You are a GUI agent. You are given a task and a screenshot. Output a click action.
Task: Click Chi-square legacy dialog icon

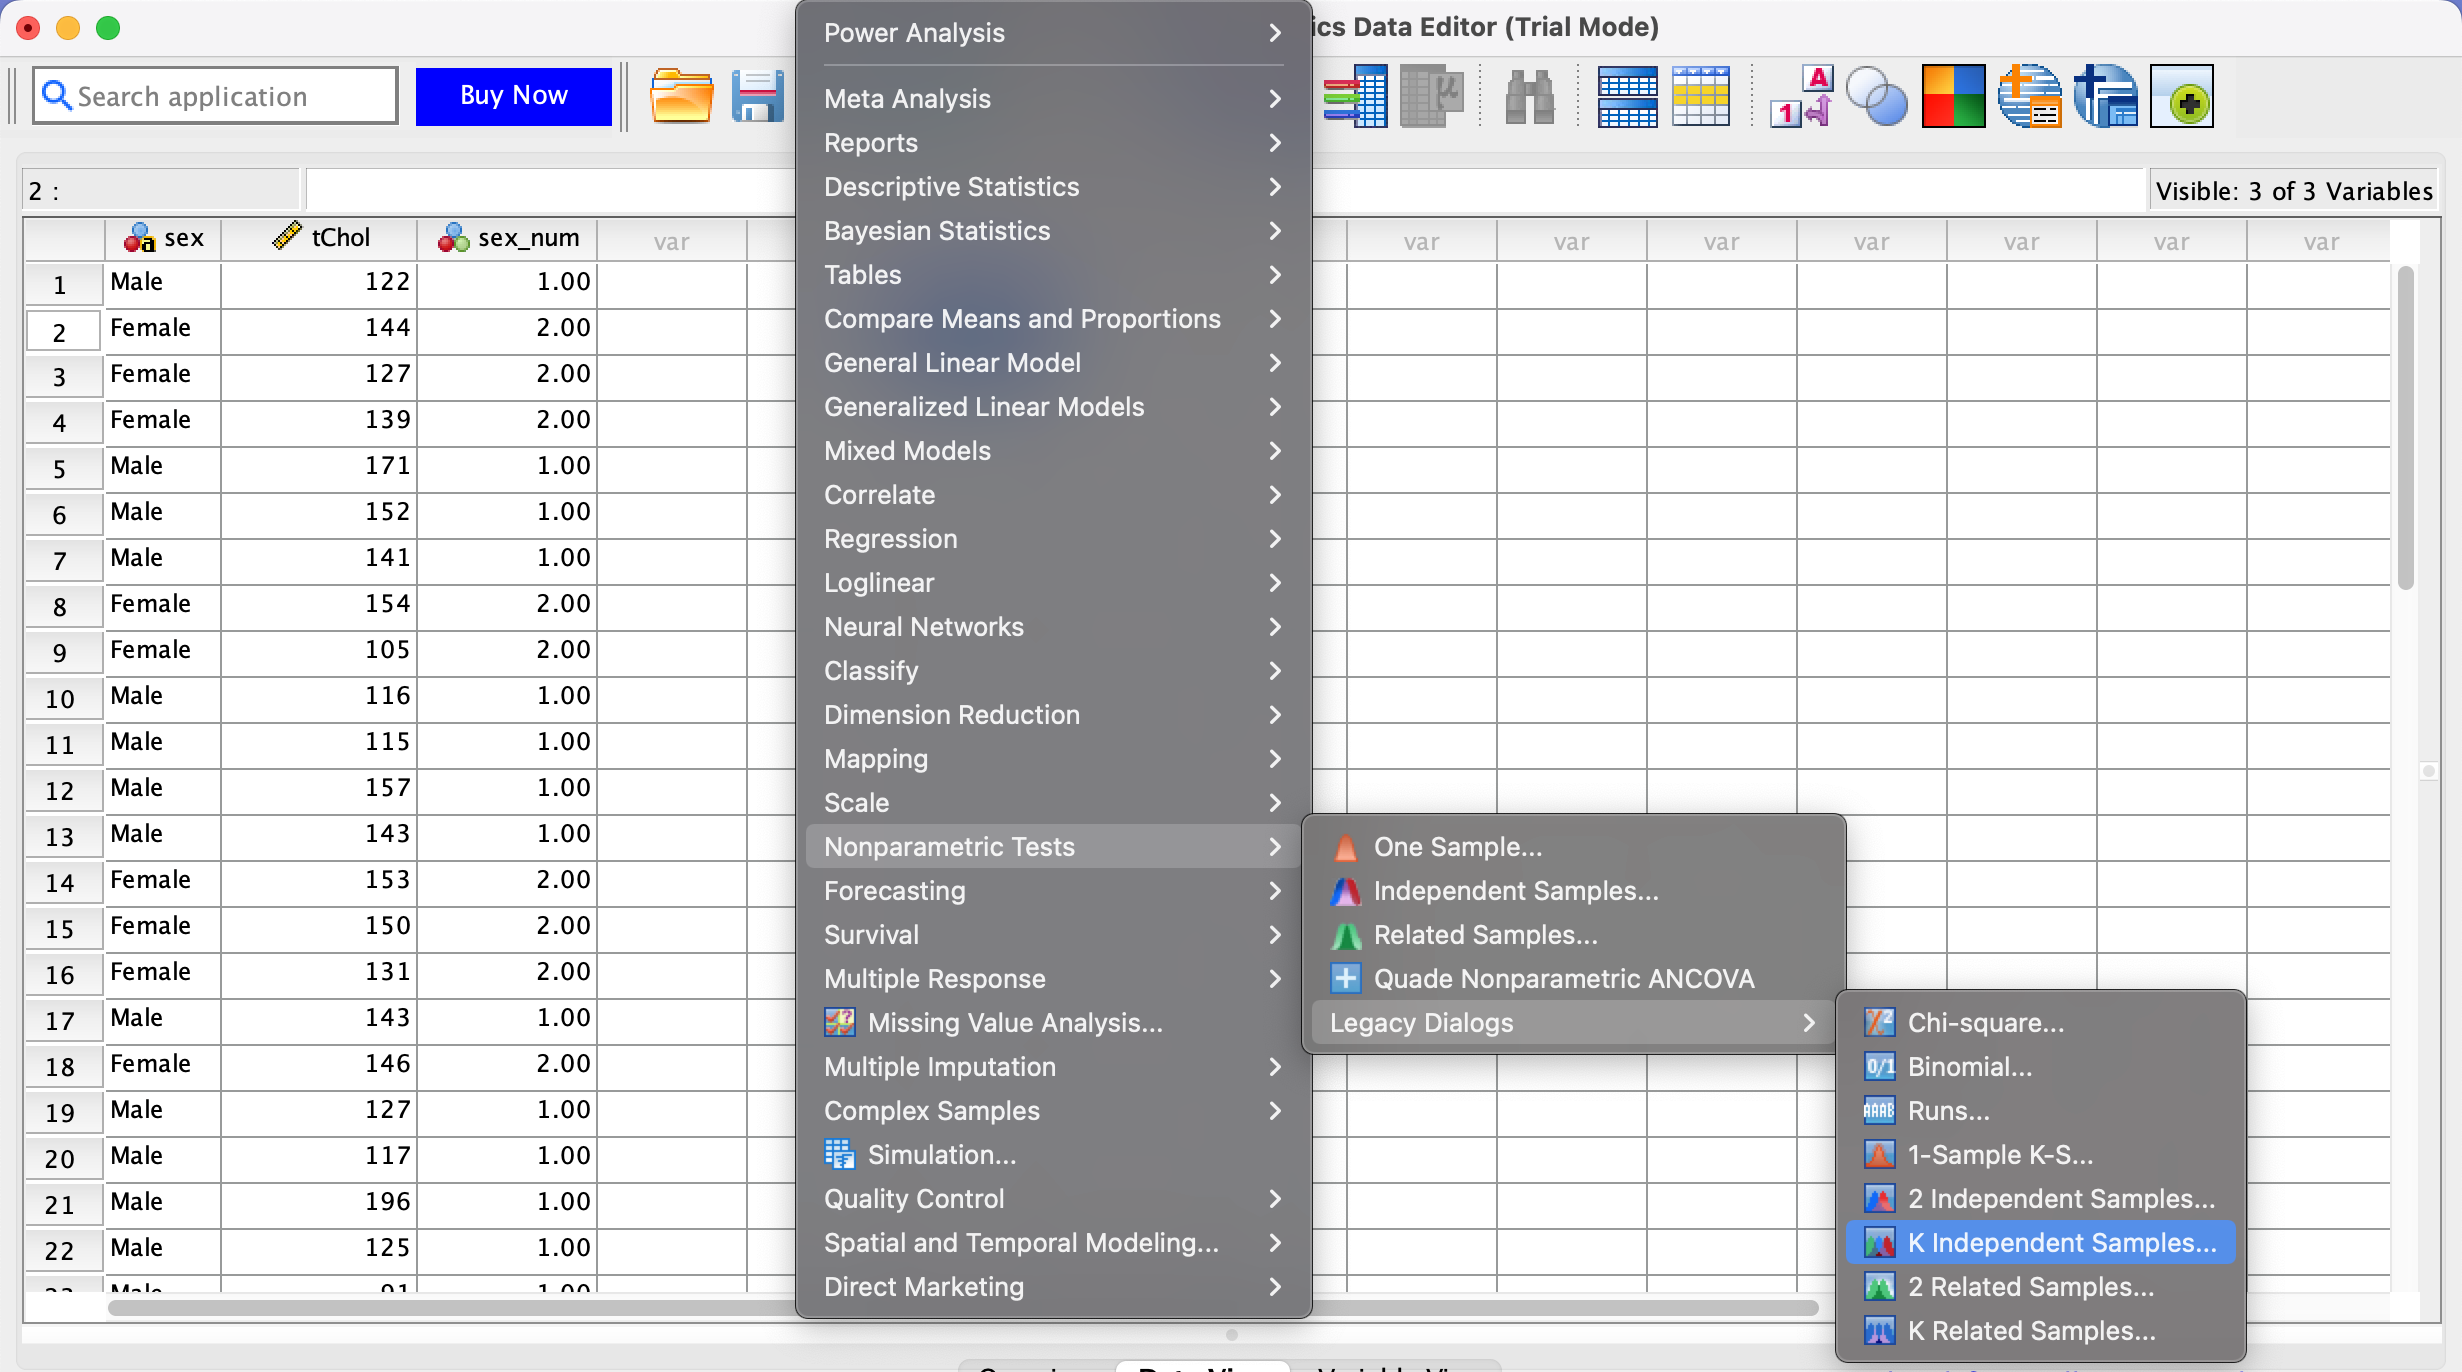tap(1879, 1023)
